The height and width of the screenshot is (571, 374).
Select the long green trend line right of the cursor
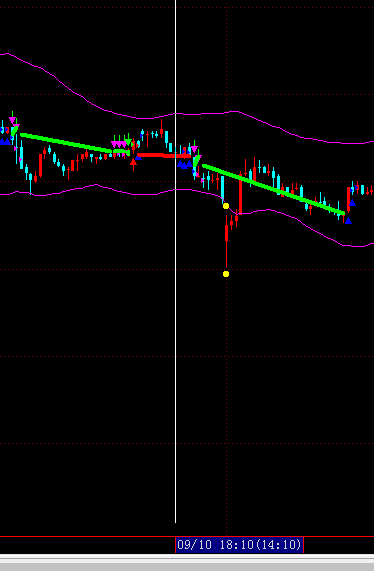coord(273,189)
